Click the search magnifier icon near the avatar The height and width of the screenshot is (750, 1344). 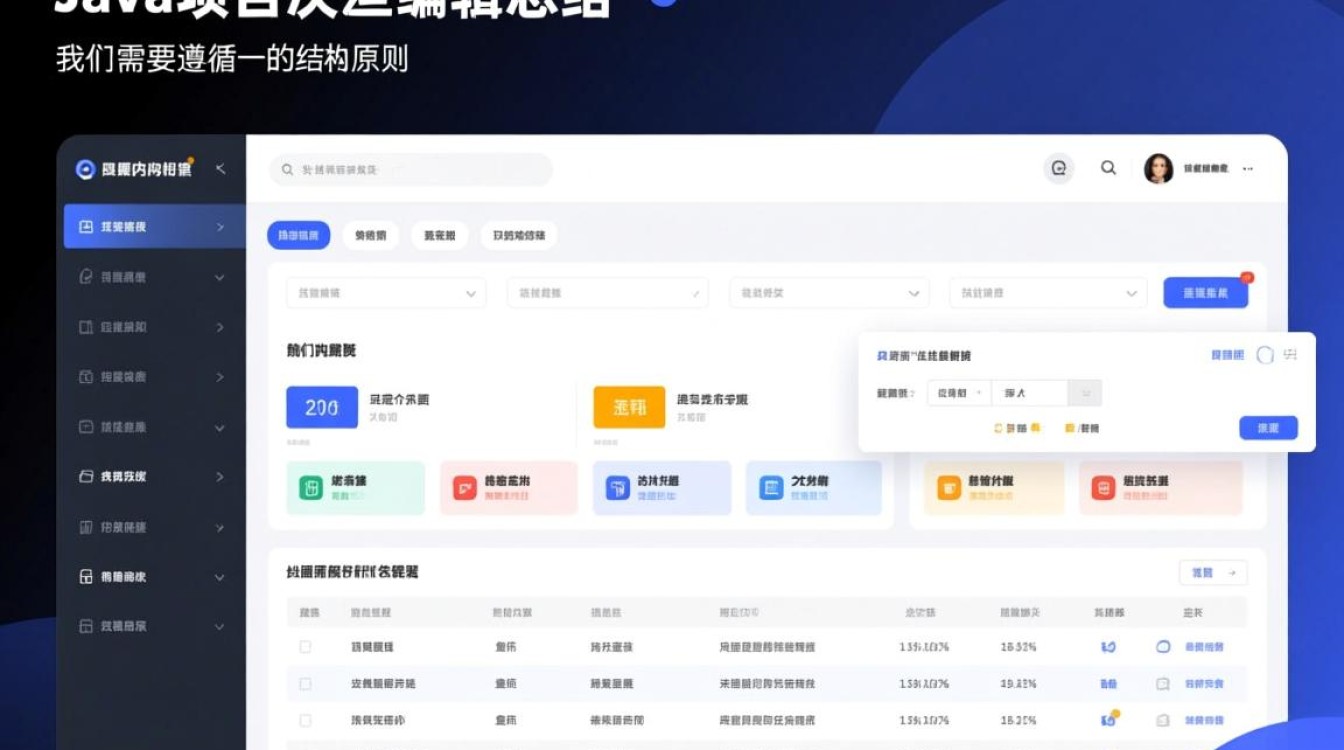pos(1108,168)
